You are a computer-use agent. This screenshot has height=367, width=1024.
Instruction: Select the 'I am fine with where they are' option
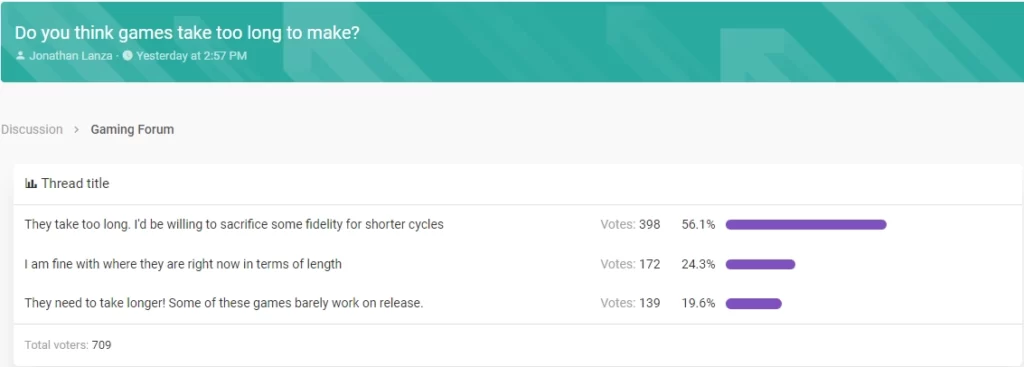pyautogui.click(x=183, y=264)
